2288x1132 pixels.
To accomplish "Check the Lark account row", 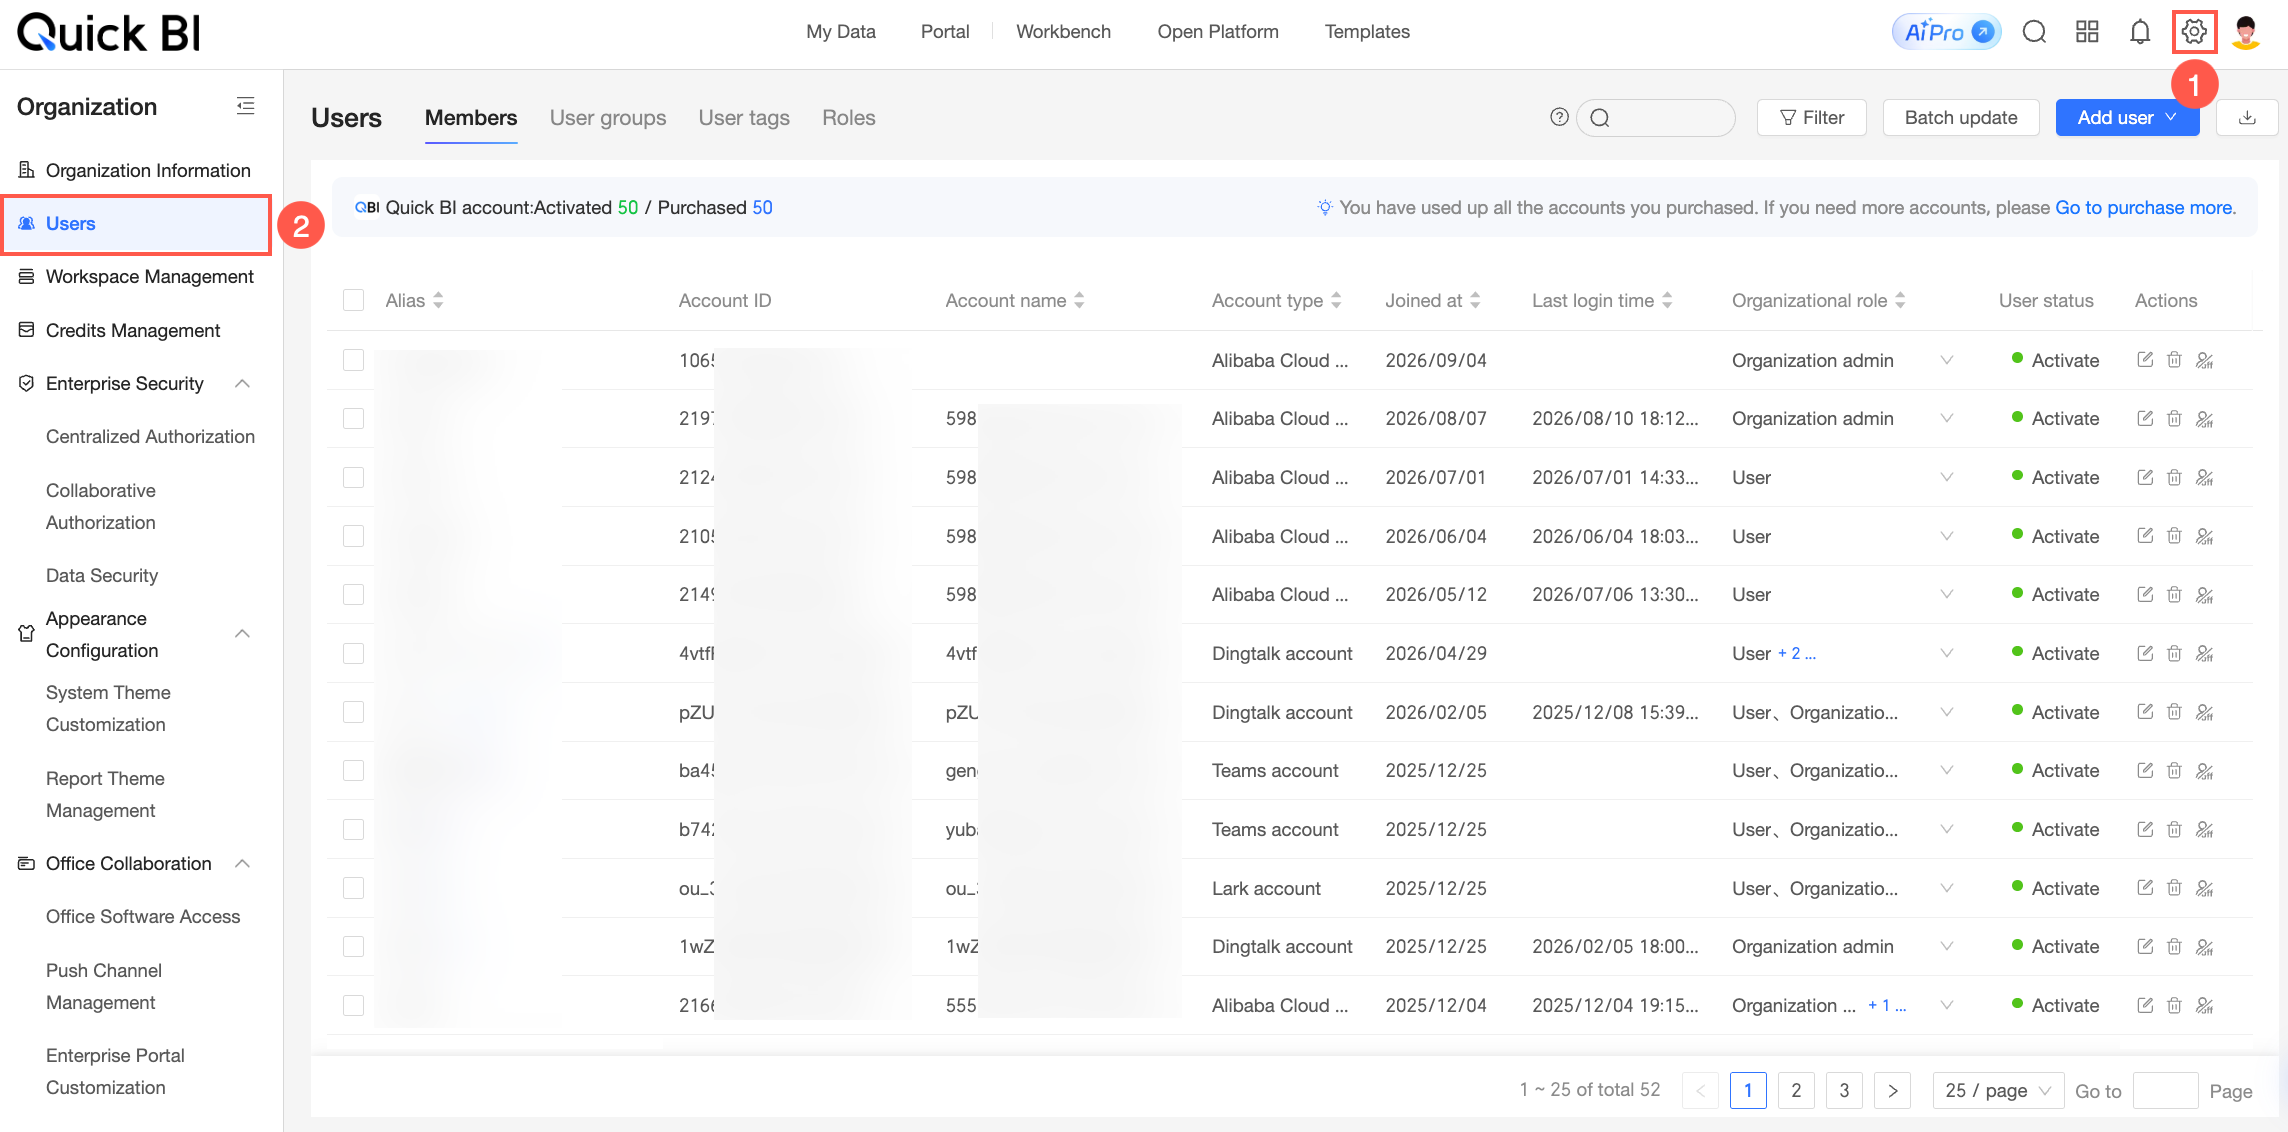I will pos(353,888).
